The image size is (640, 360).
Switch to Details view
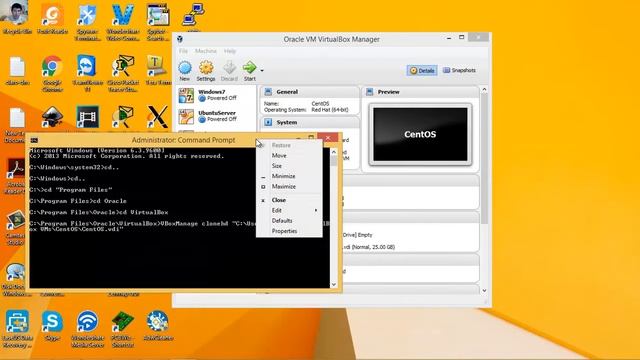tap(422, 71)
